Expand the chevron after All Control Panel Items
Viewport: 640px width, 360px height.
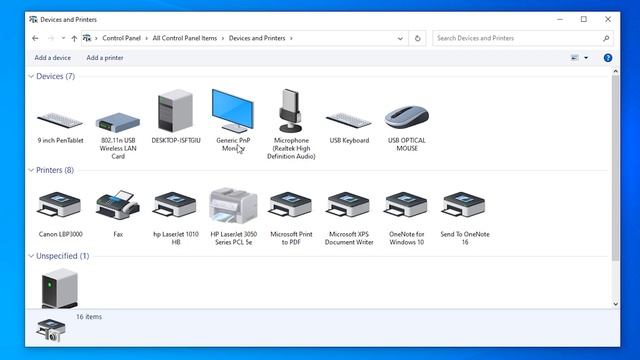point(223,38)
